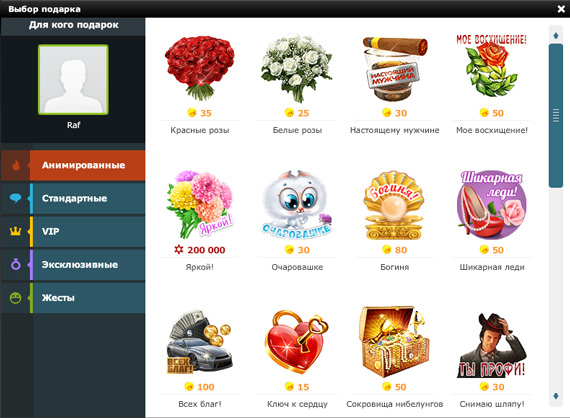
Task: Click the scrollbar up arrow
Action: (x=556, y=35)
